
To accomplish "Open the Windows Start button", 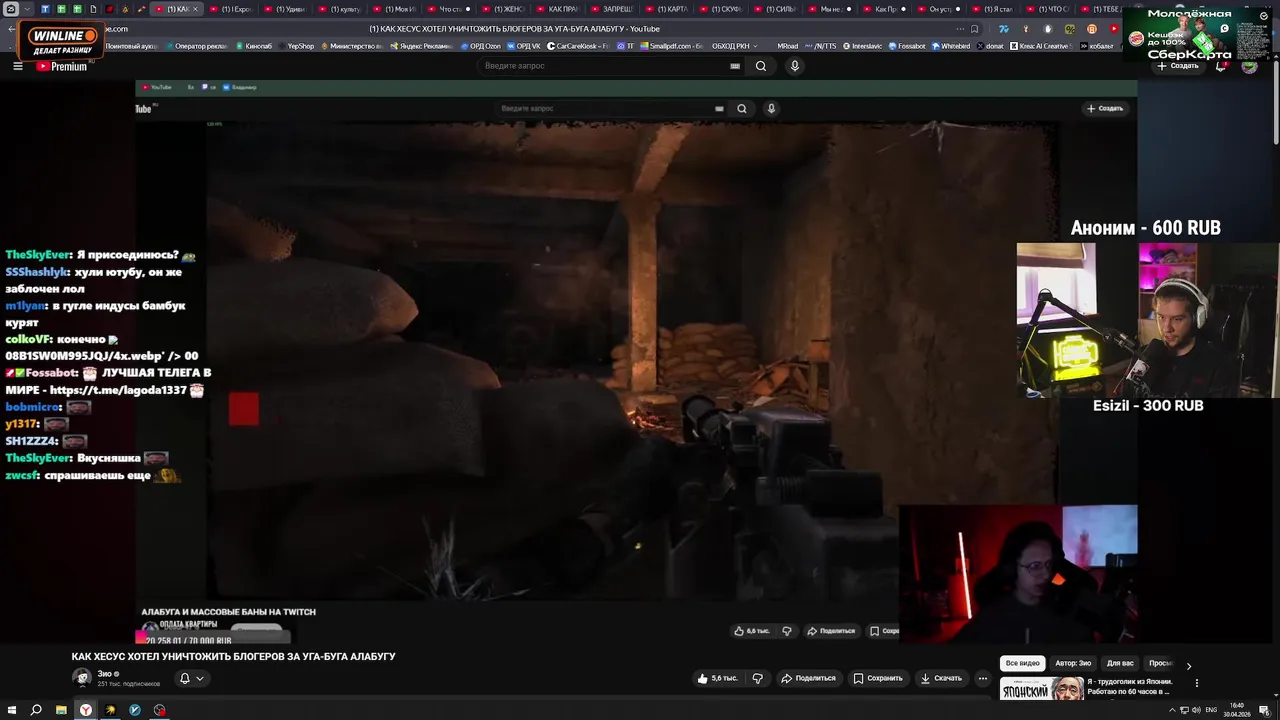I will 11,710.
